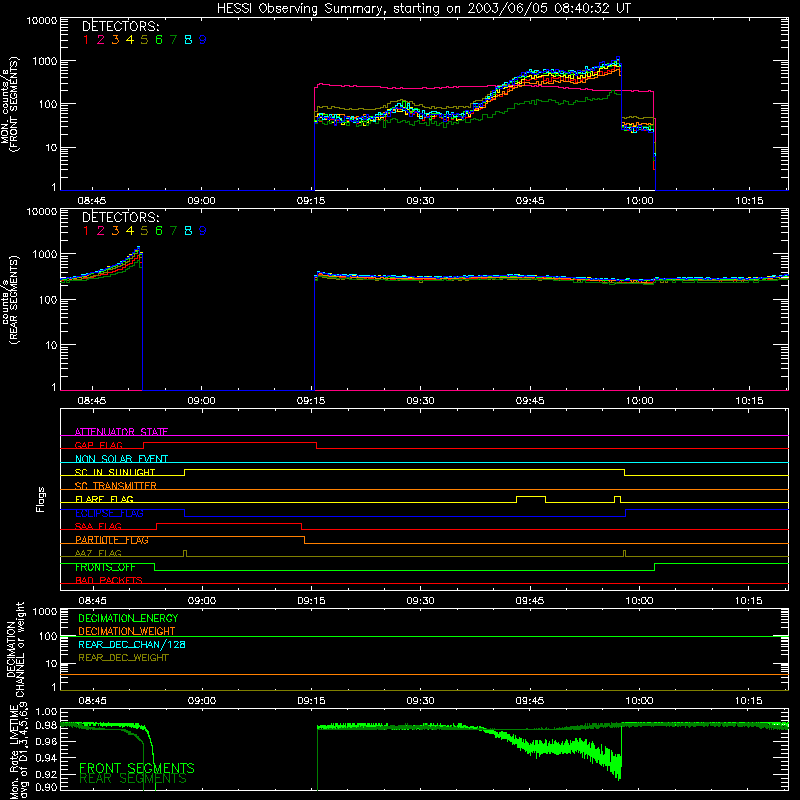The height and width of the screenshot is (800, 800).
Task: Click the NON_SOLAR_EVENT flag label
Action: [121, 459]
